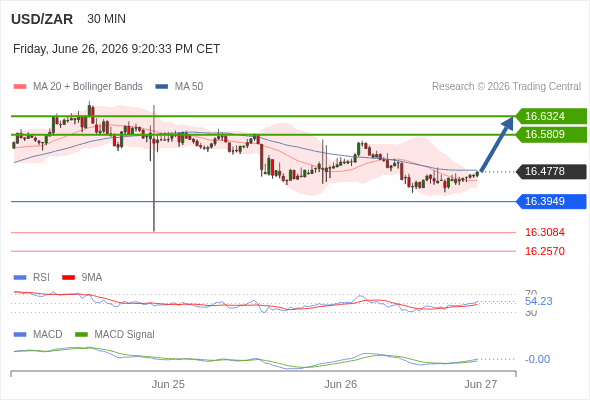Click the blue MACD legend swatch

pyautogui.click(x=20, y=335)
